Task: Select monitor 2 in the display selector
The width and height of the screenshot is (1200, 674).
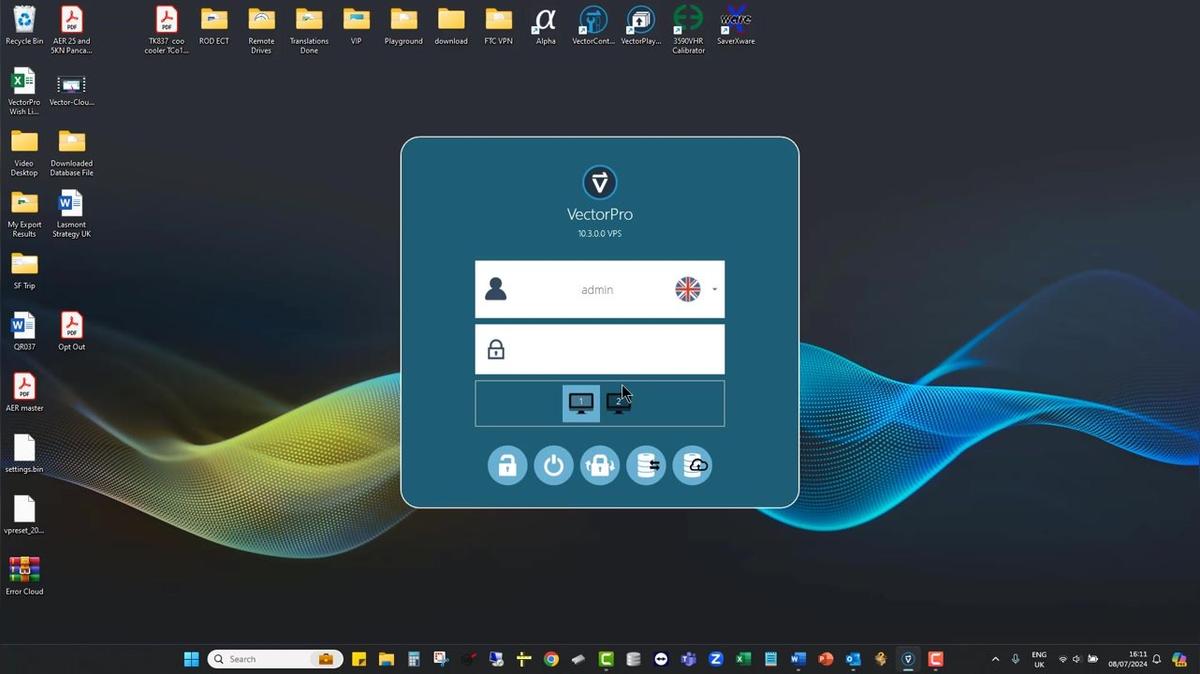Action: 619,403
